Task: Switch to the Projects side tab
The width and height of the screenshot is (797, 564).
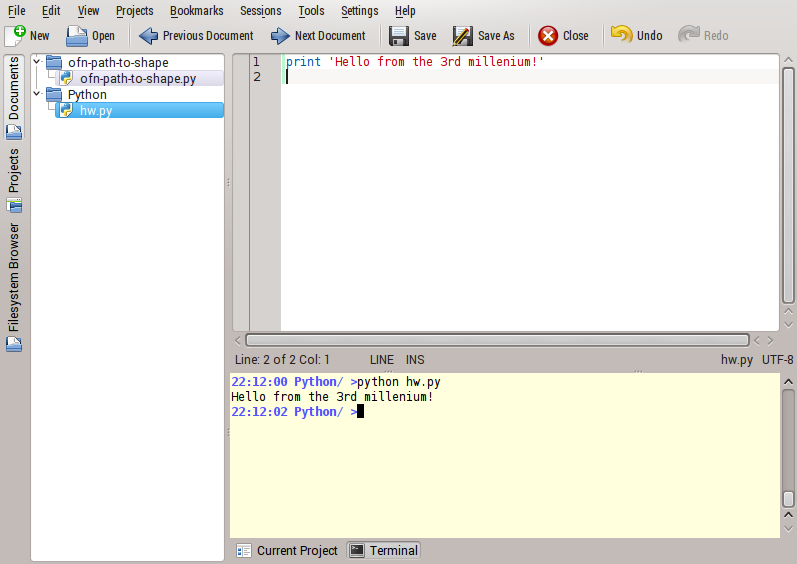Action: point(14,180)
